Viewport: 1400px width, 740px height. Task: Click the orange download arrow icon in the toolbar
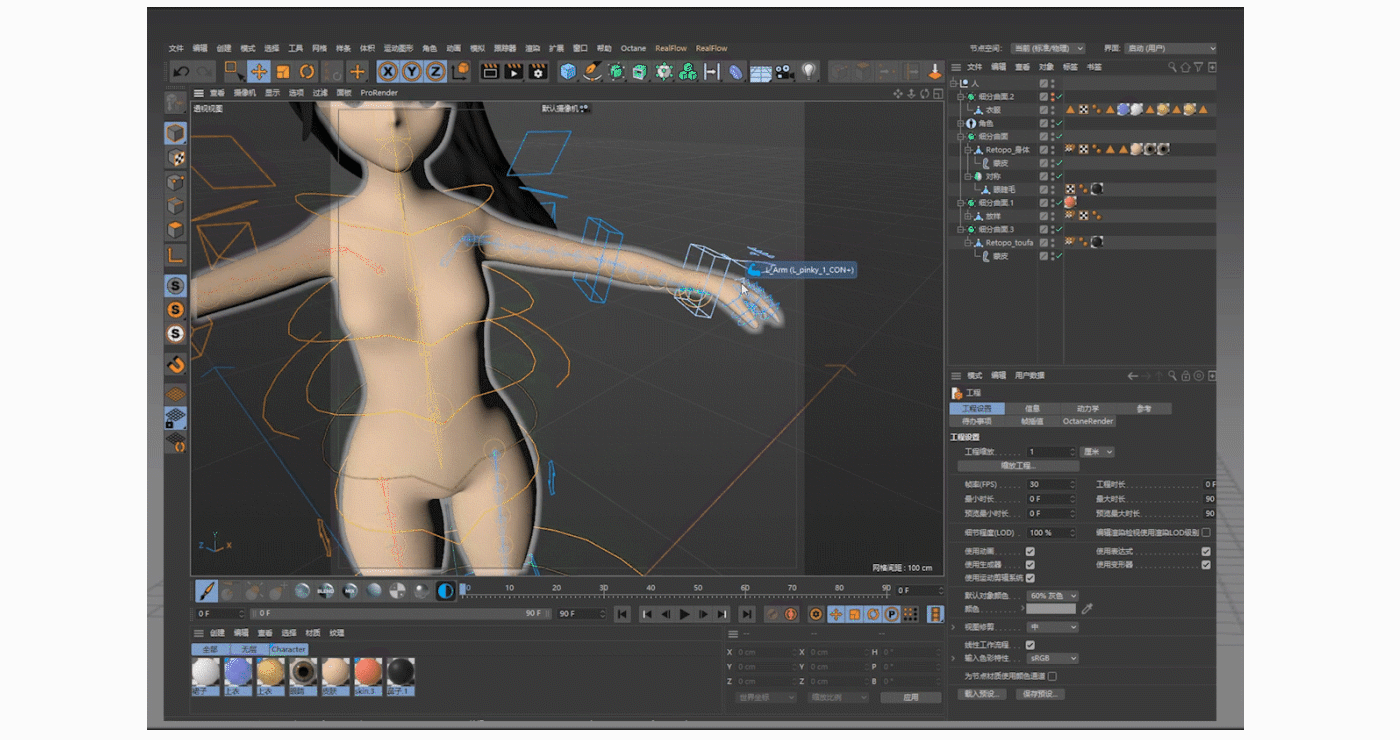click(x=935, y=72)
